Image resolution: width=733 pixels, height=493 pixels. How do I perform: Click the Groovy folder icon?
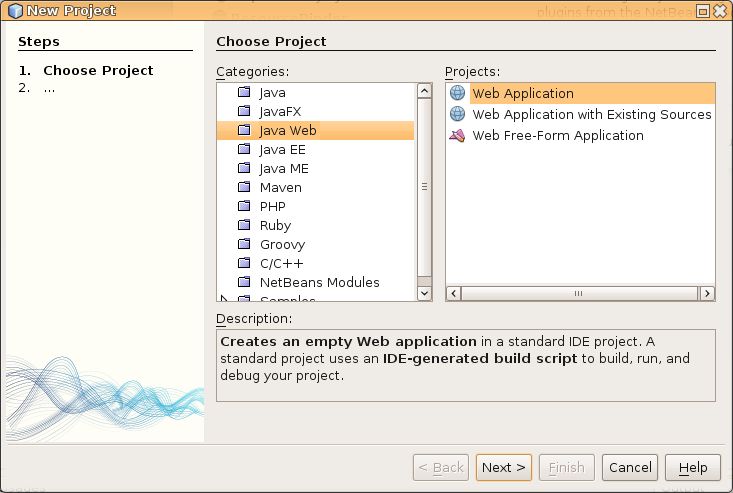coord(244,244)
